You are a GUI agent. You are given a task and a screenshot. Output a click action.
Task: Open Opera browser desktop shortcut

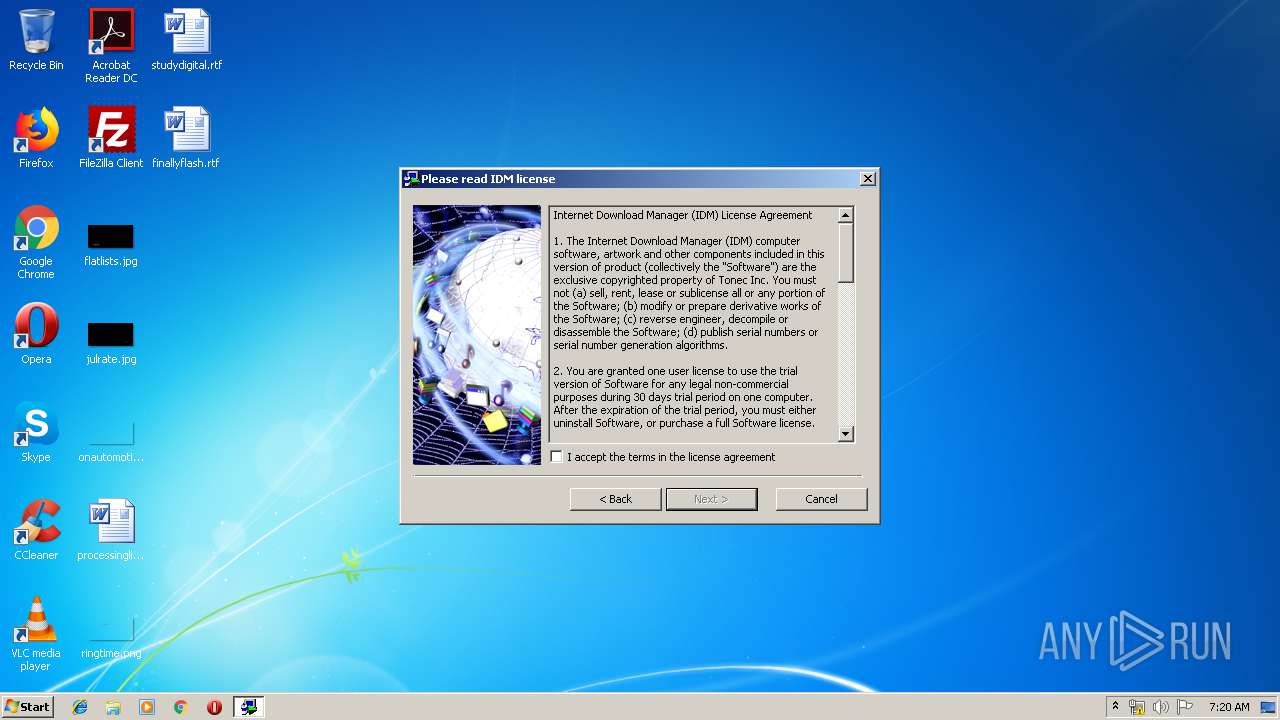point(36,334)
